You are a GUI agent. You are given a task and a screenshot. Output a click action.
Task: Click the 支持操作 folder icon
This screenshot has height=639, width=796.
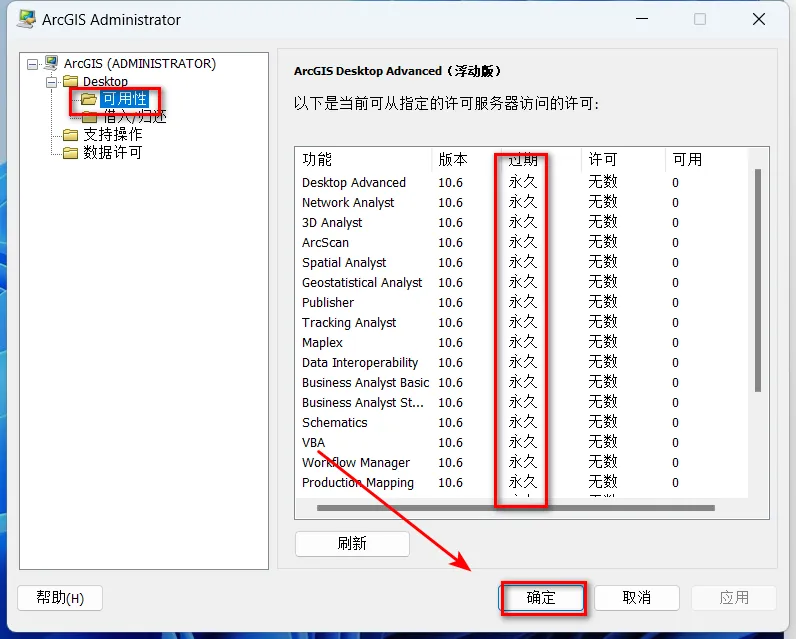tap(71, 135)
